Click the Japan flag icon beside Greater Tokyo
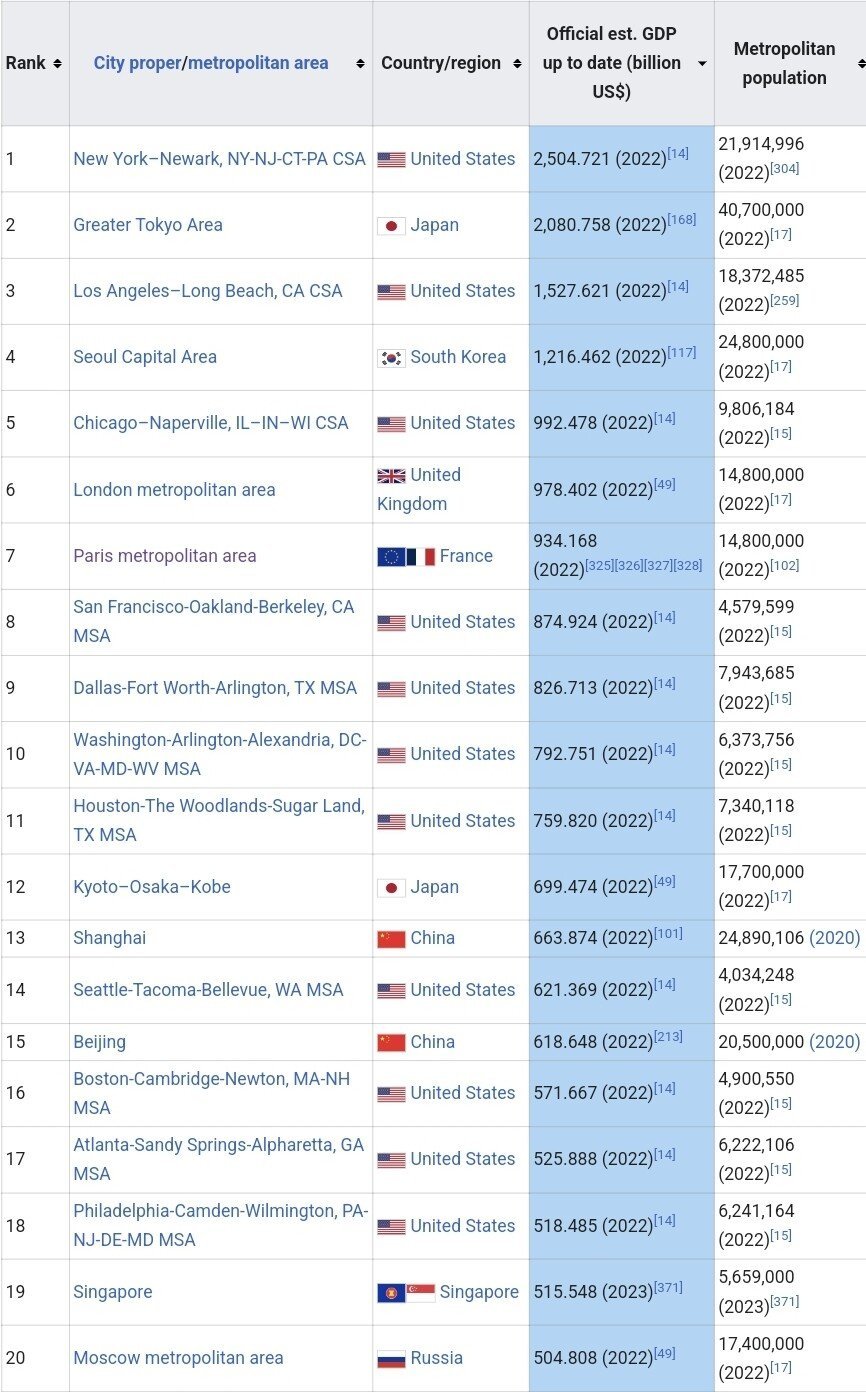The height and width of the screenshot is (1392, 866). (x=391, y=226)
